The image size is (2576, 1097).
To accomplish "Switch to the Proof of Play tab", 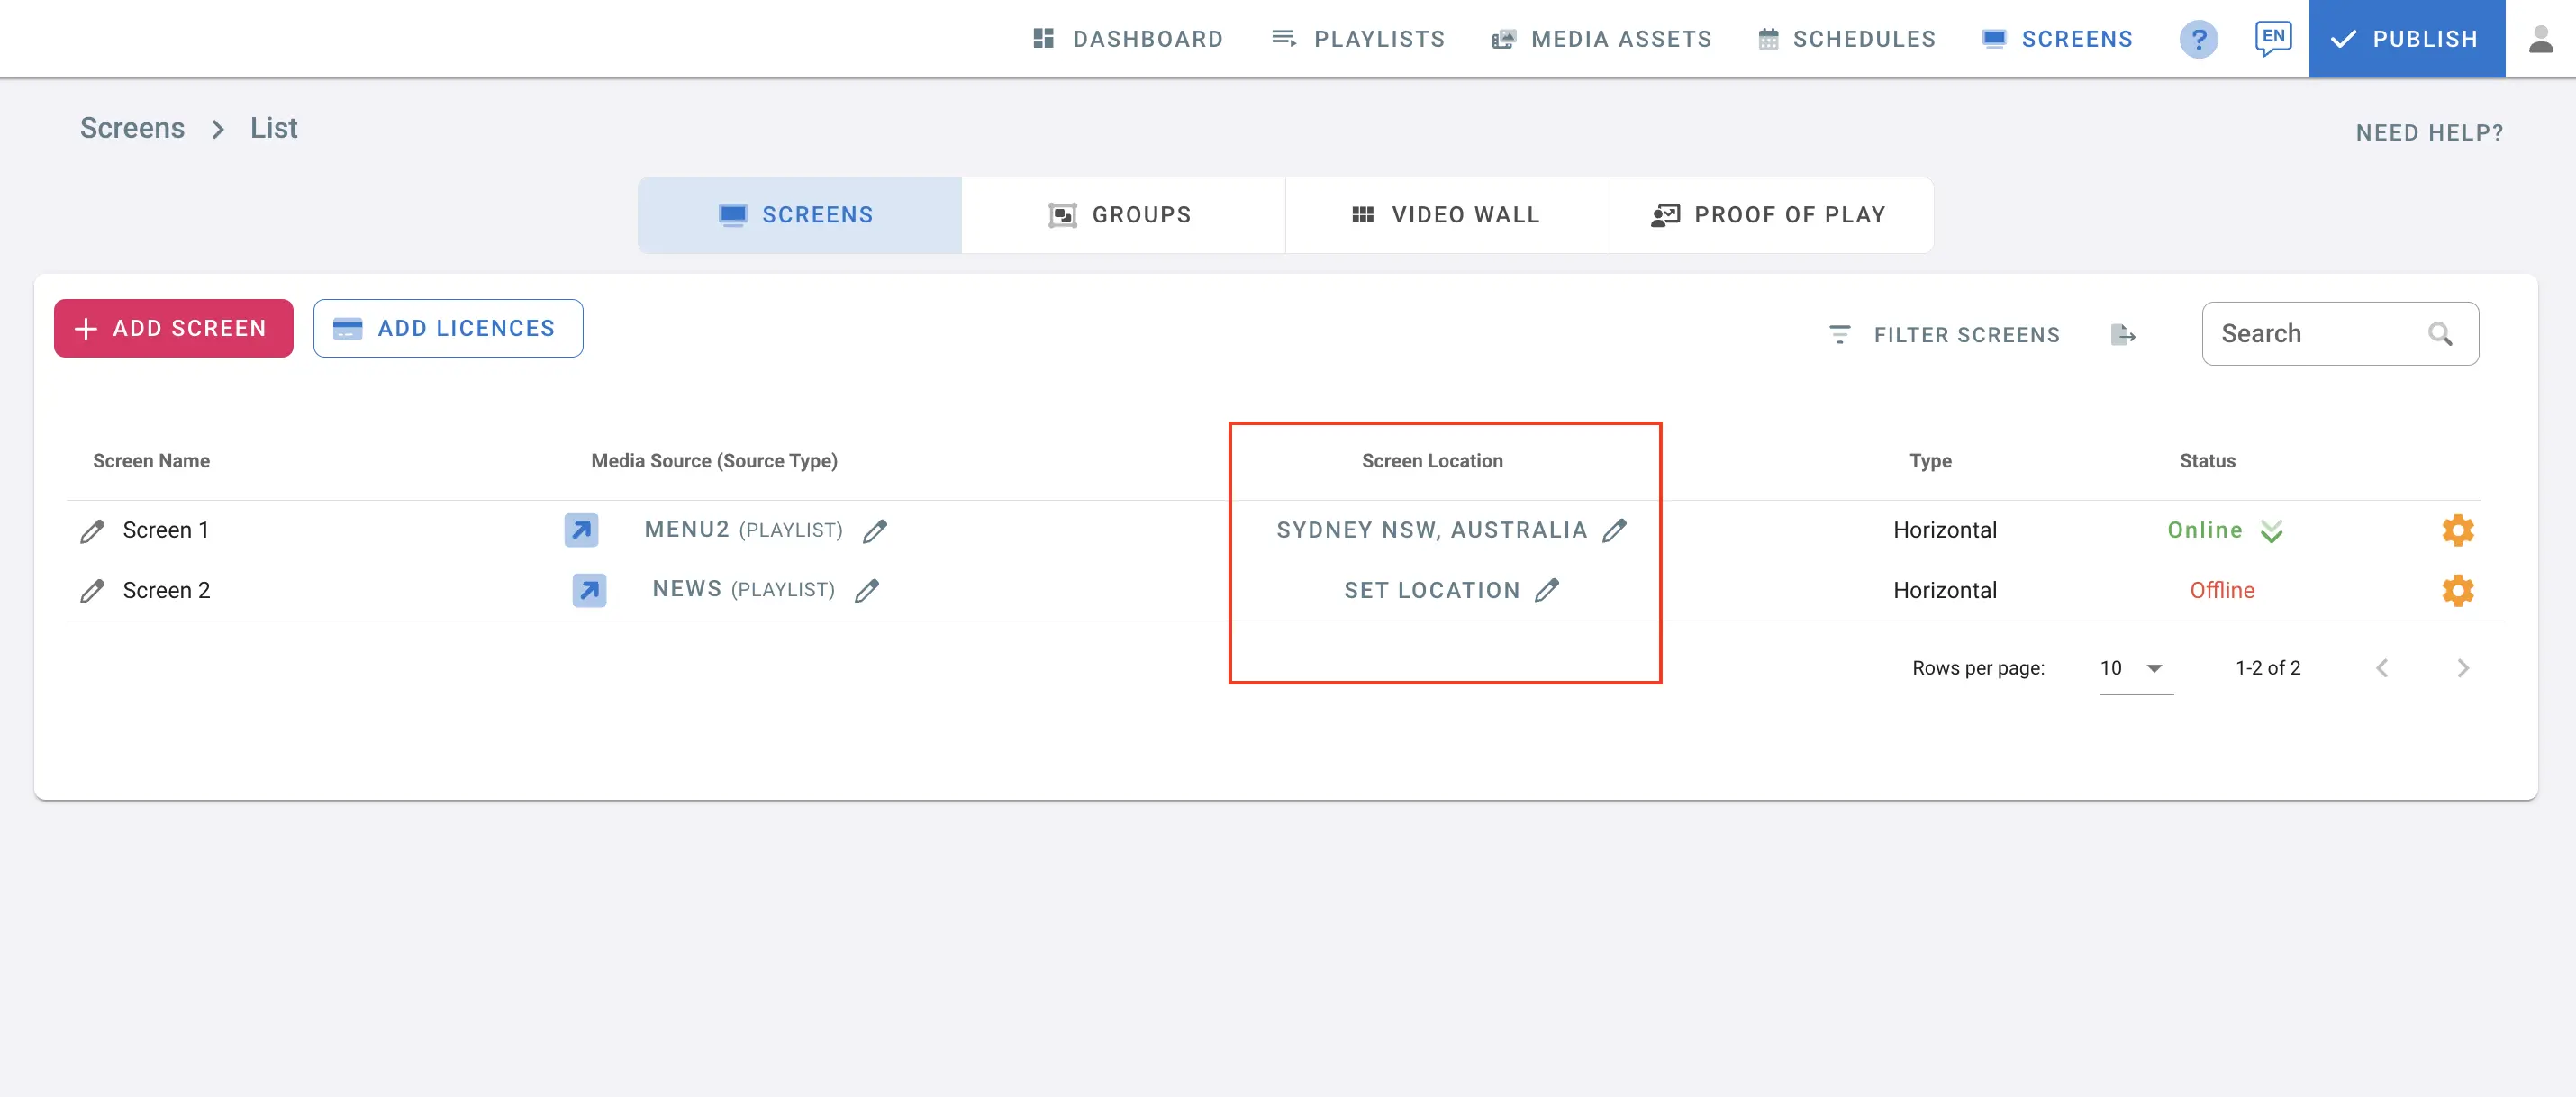I will [x=1770, y=215].
